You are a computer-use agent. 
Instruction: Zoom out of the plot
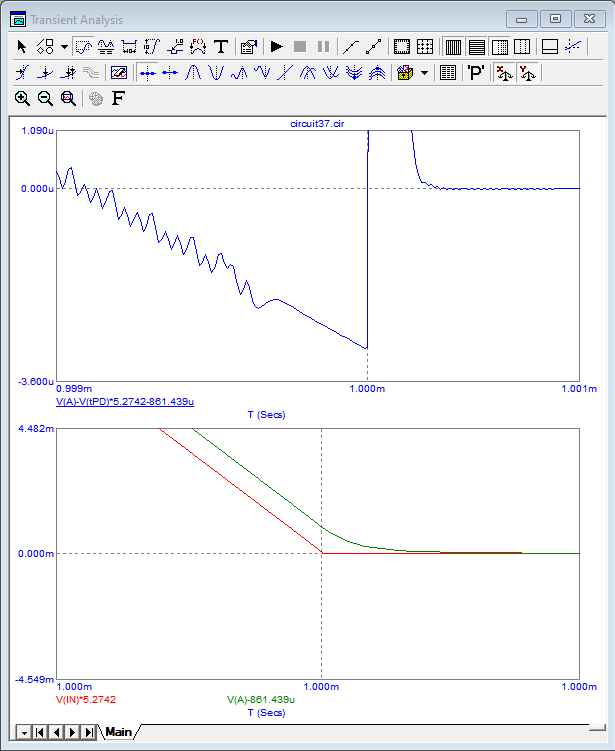(x=45, y=99)
